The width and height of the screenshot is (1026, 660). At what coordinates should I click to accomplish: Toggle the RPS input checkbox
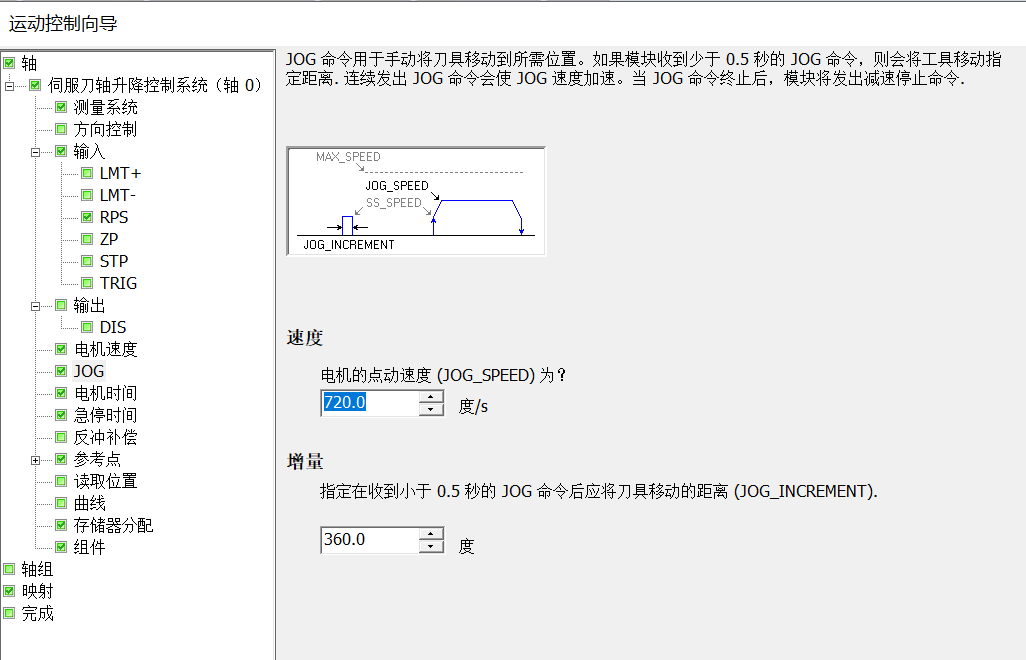(x=87, y=217)
